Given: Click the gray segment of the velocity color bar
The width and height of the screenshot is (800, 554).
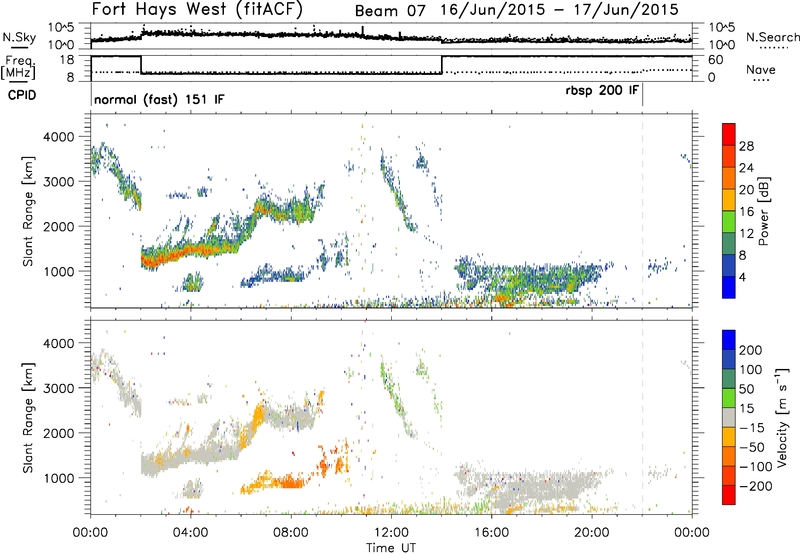Looking at the screenshot, I should 729,417.
